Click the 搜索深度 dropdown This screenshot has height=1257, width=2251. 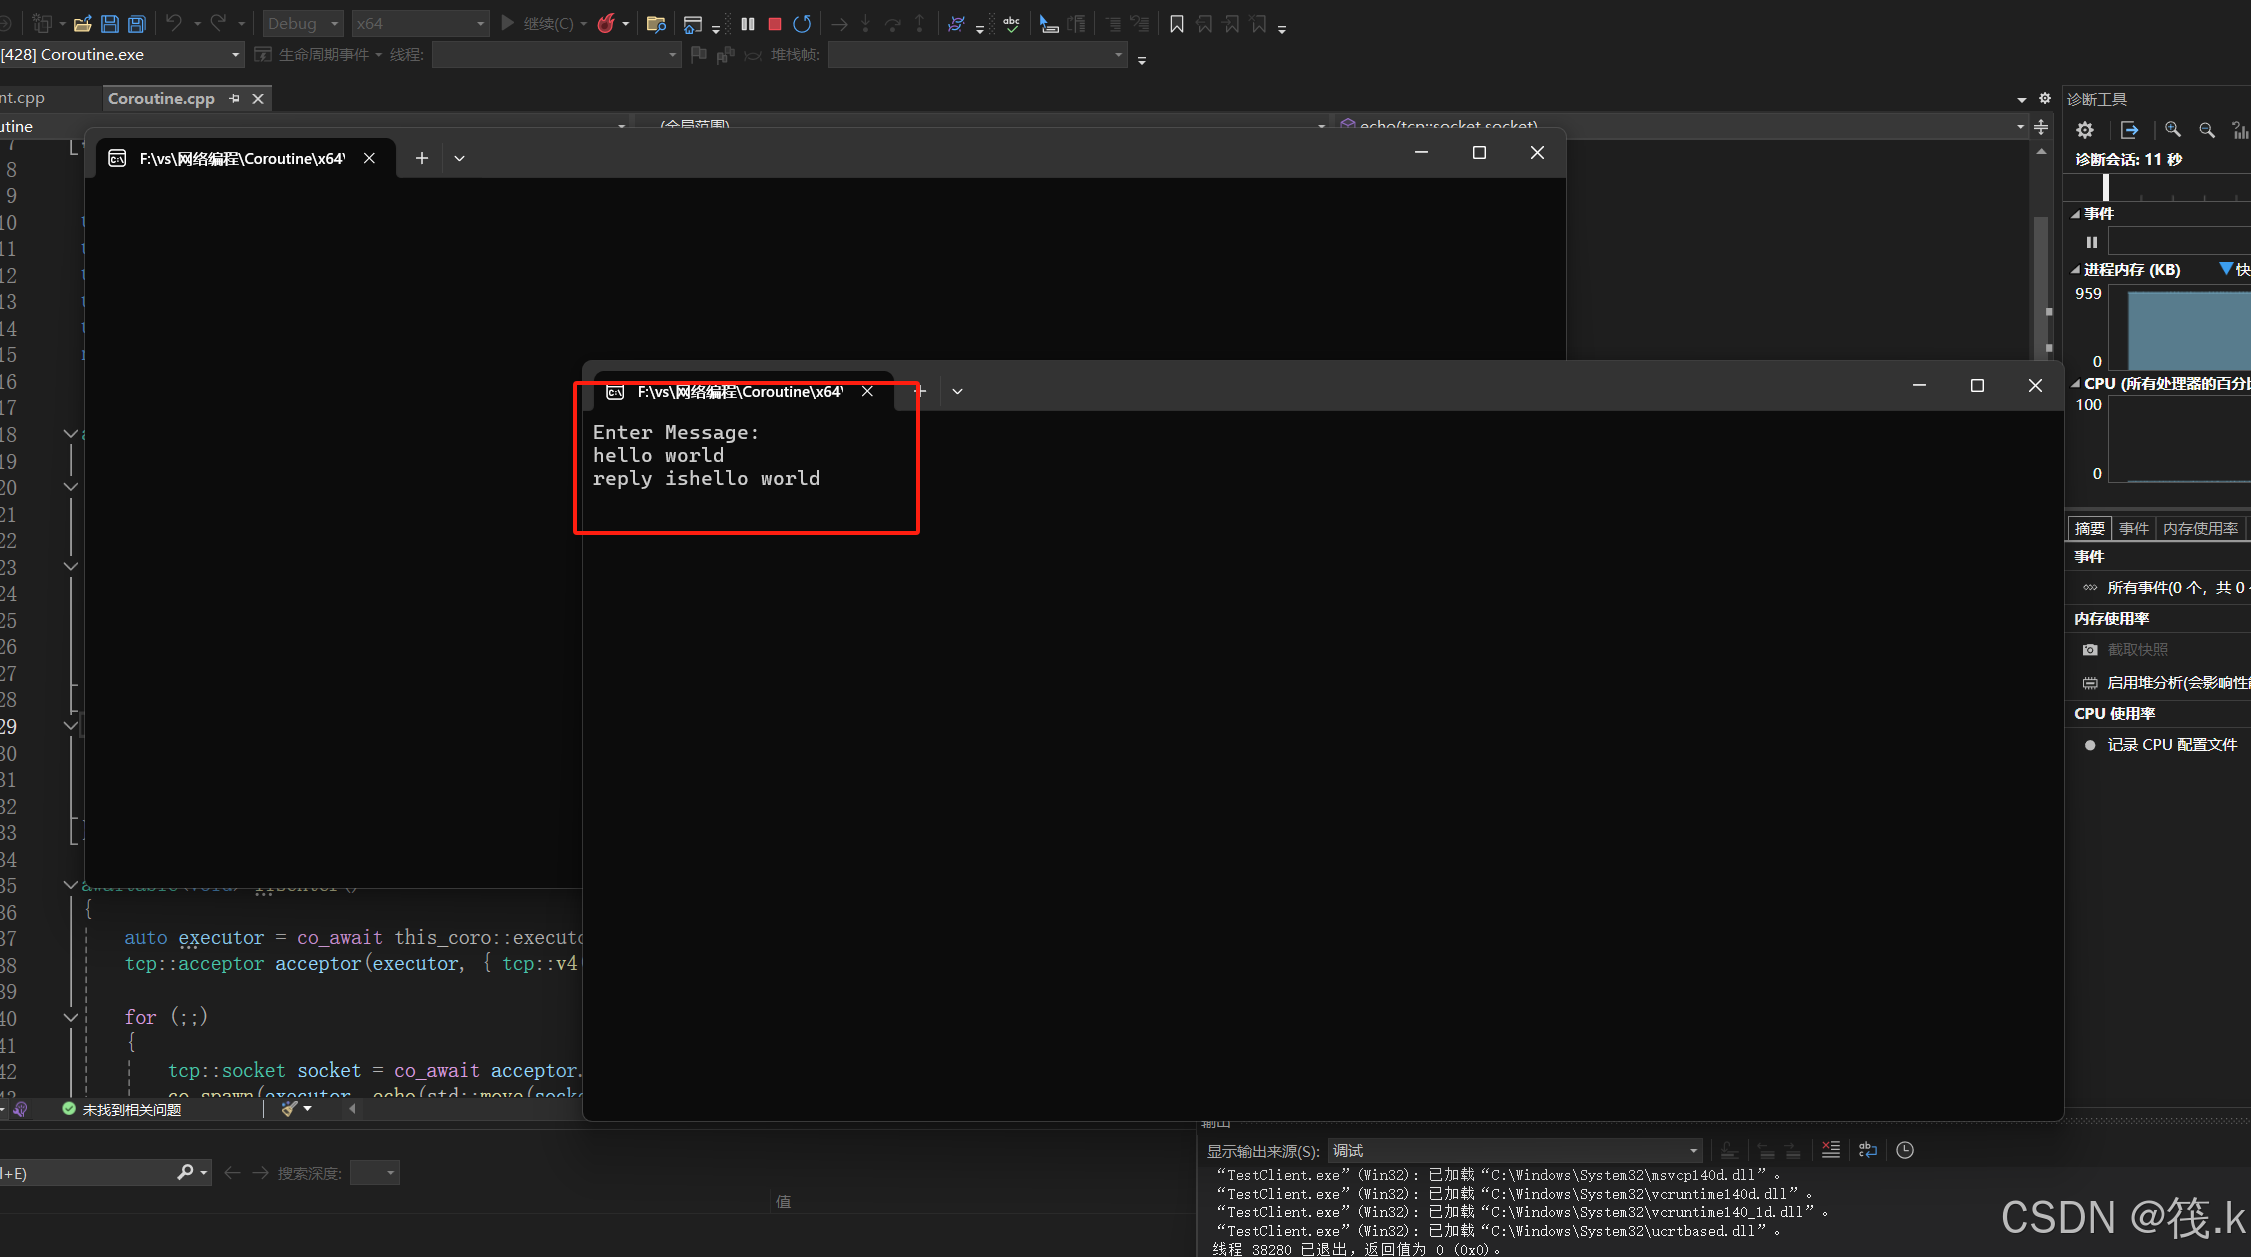click(375, 1173)
